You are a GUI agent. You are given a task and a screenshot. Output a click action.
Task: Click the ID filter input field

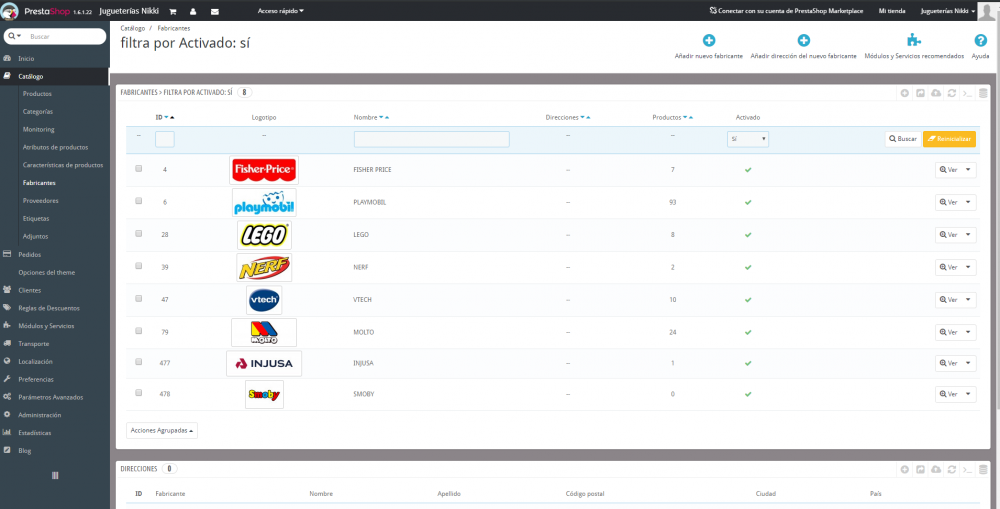click(x=165, y=139)
